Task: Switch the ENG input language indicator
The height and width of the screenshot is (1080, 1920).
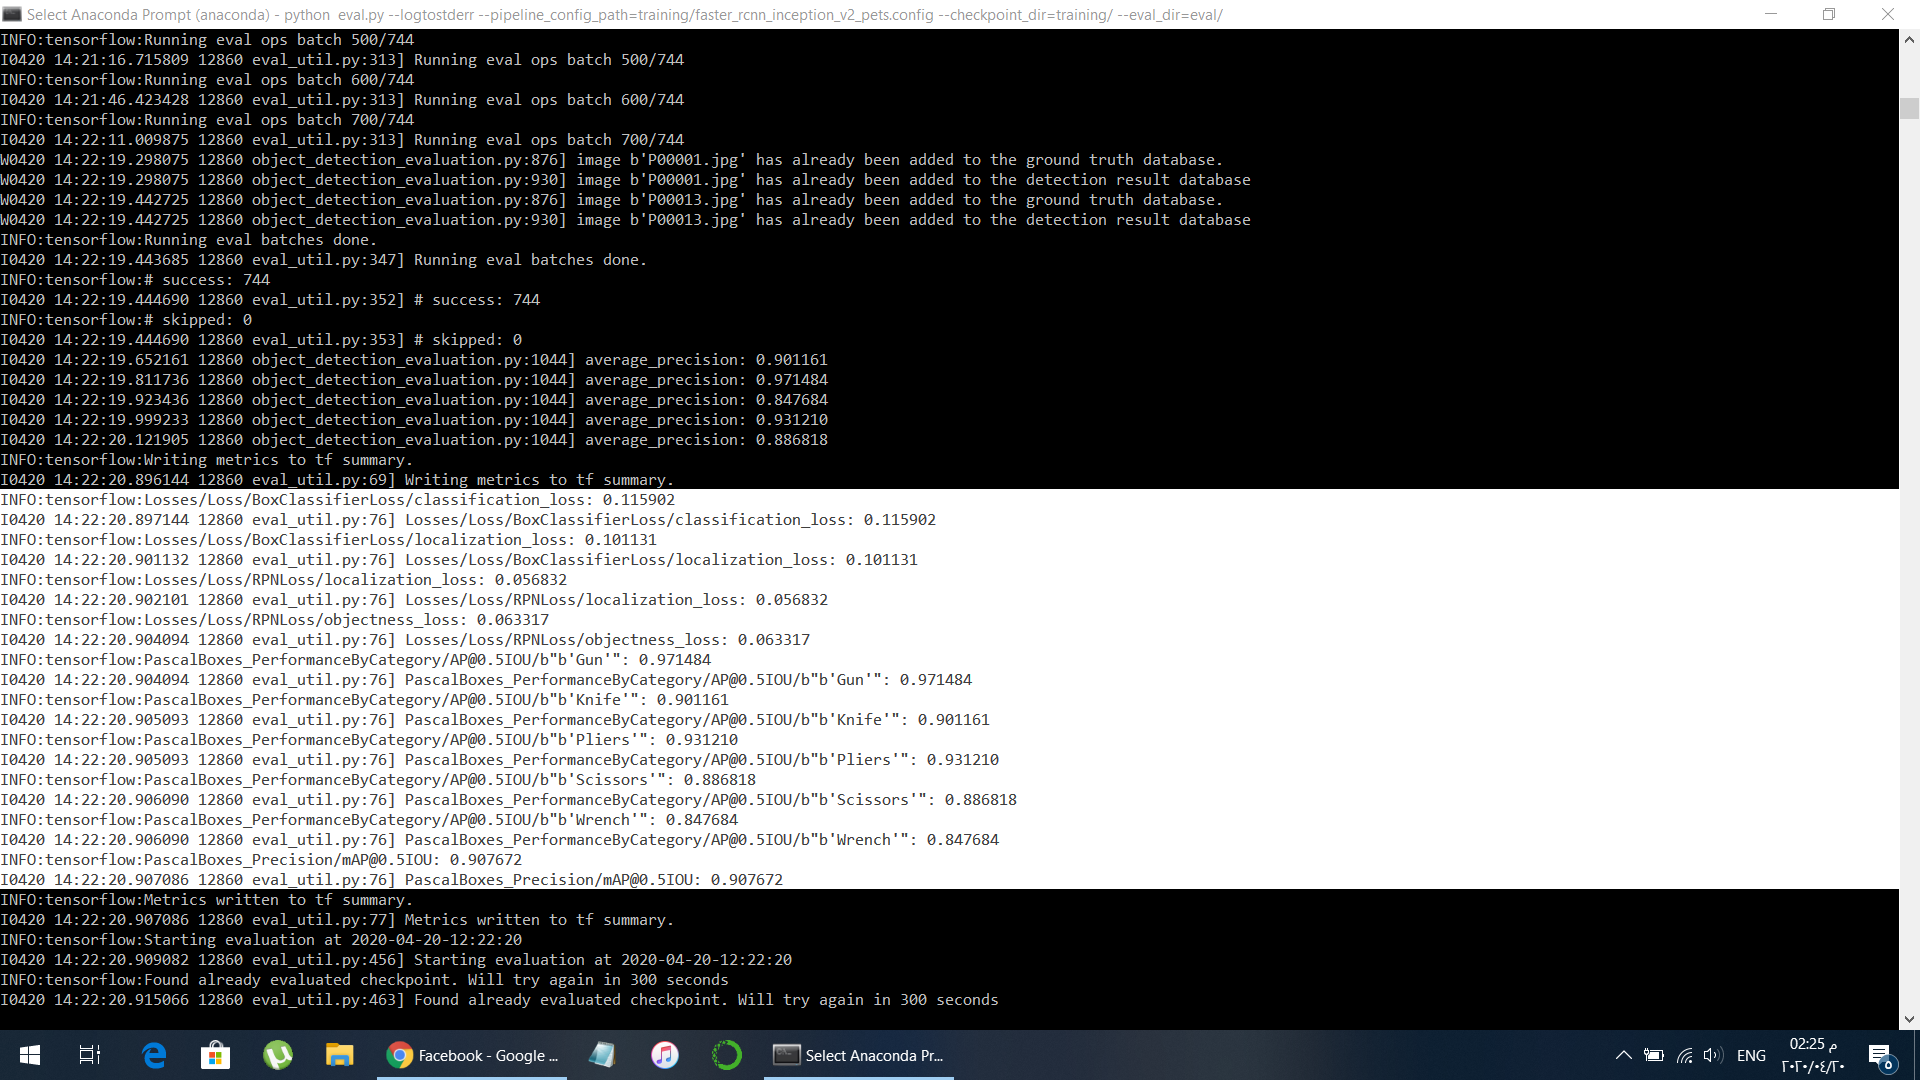Action: (1751, 1055)
